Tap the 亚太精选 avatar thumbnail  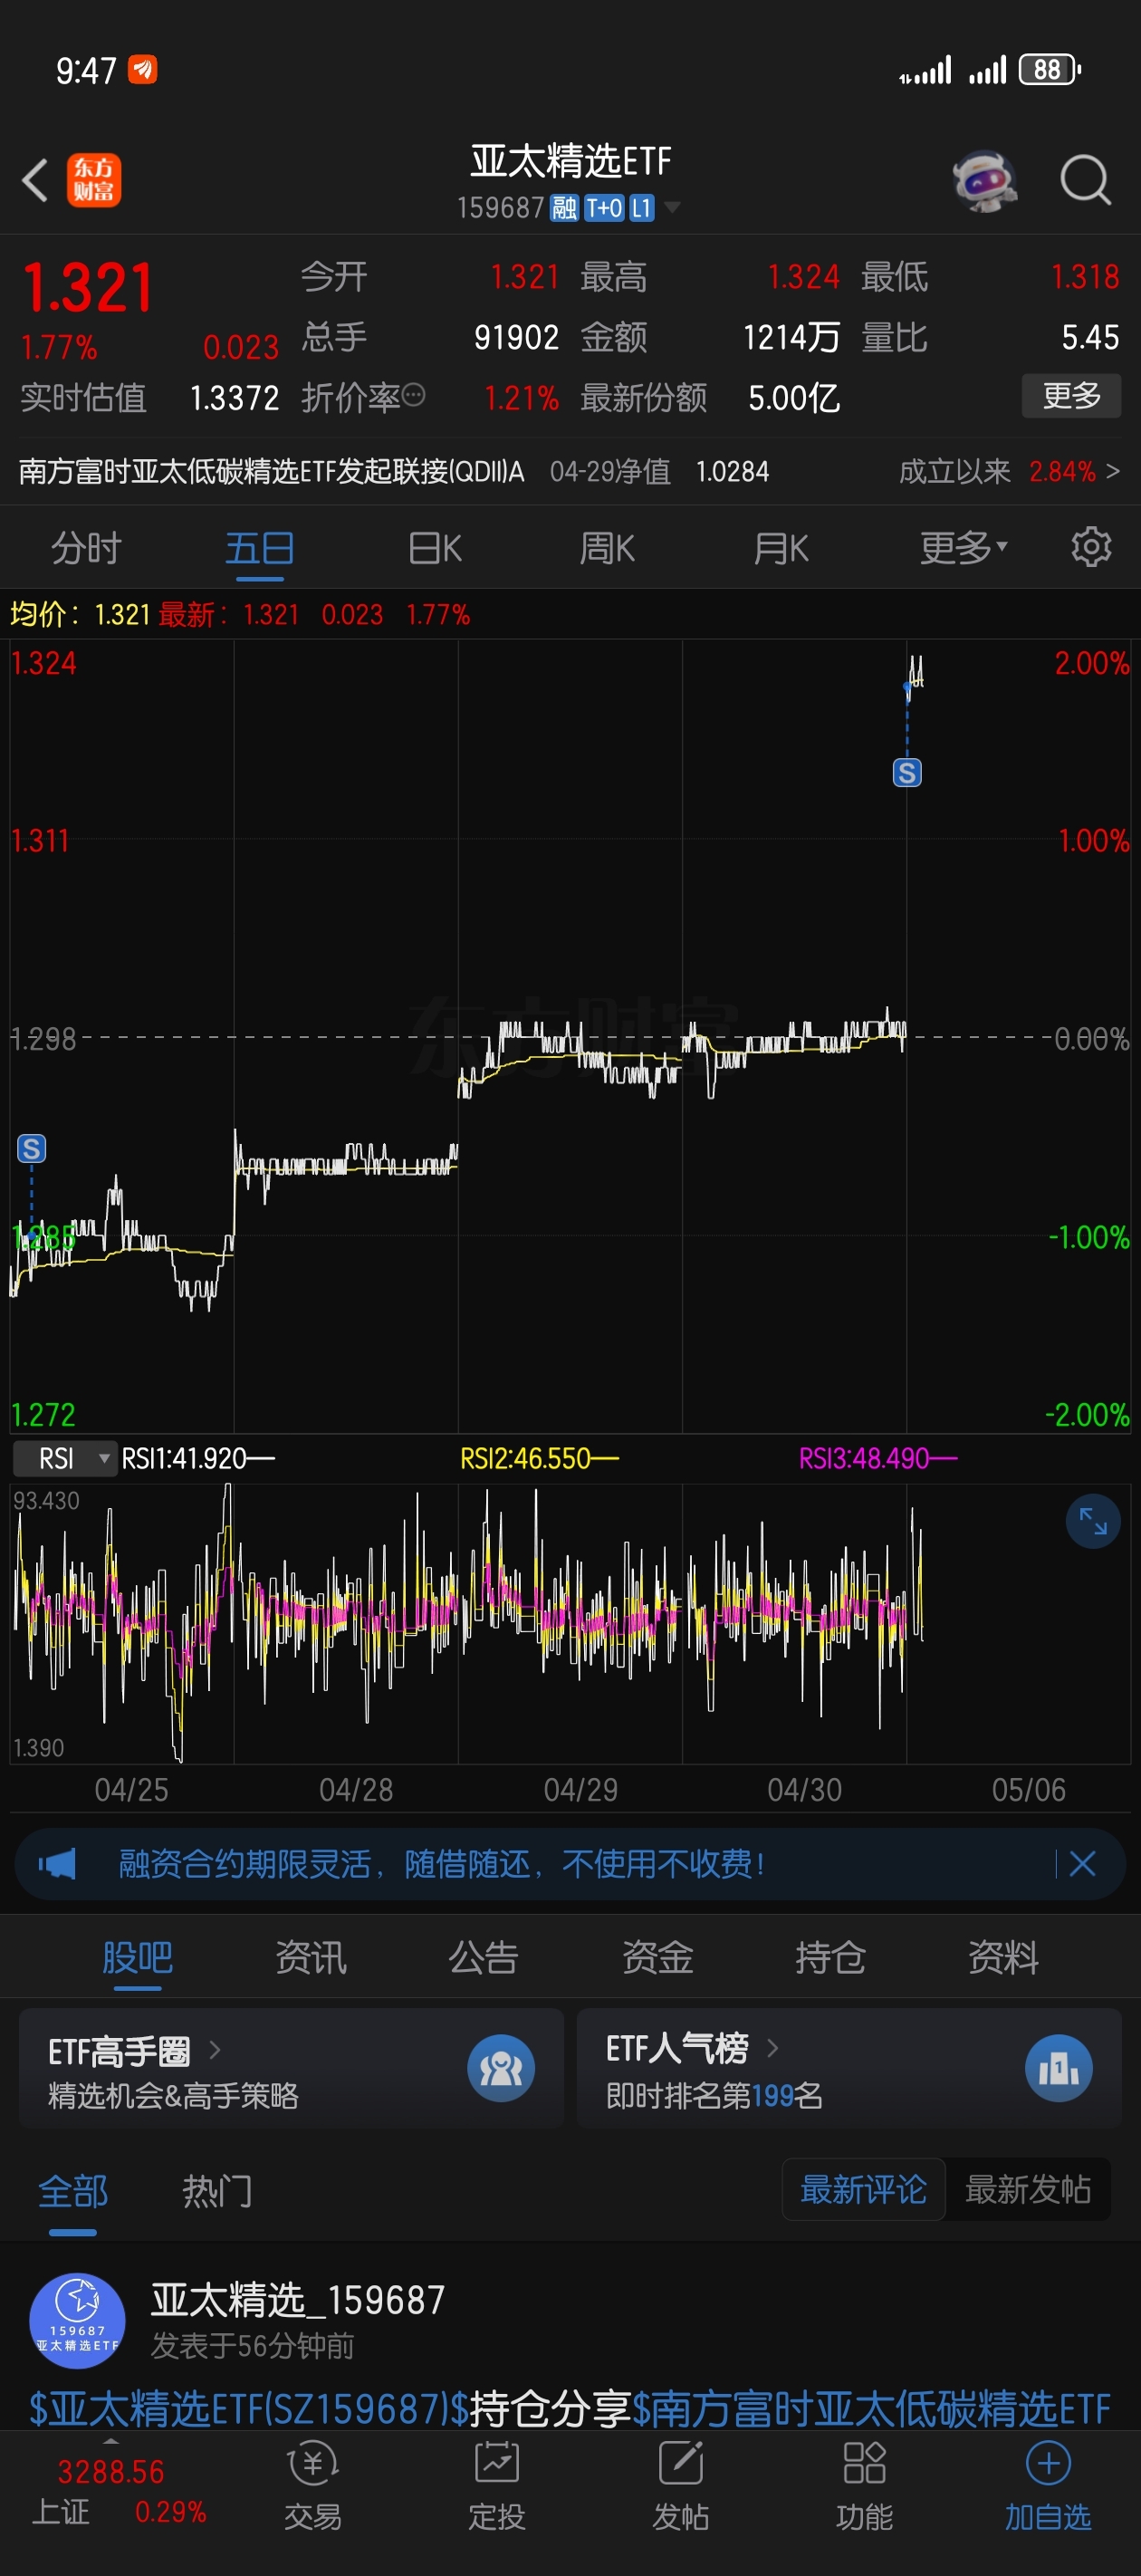[77, 2321]
